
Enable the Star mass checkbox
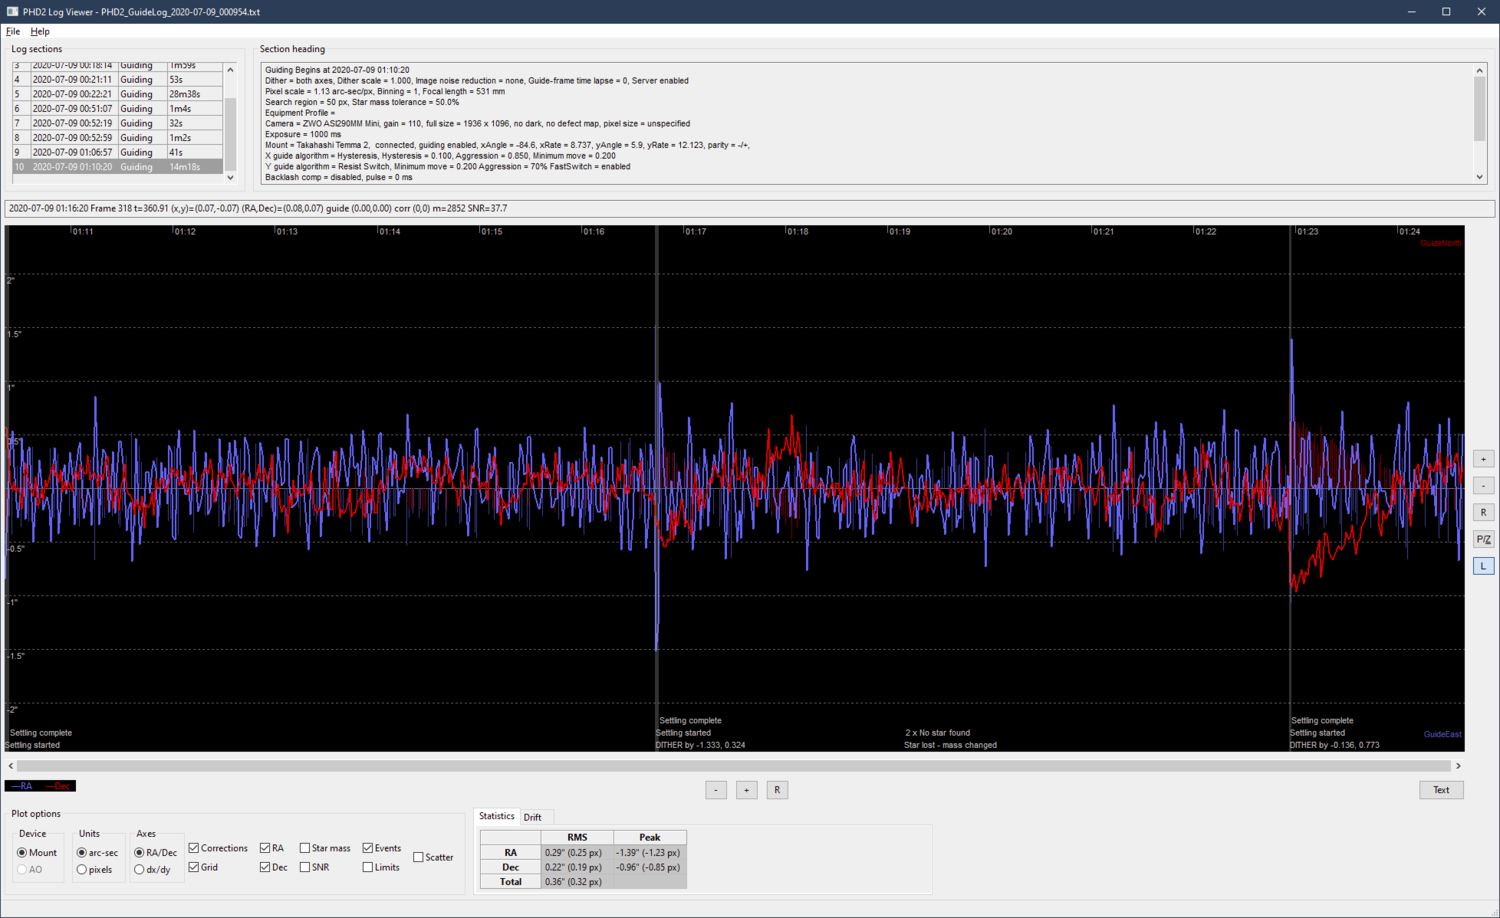coord(305,848)
